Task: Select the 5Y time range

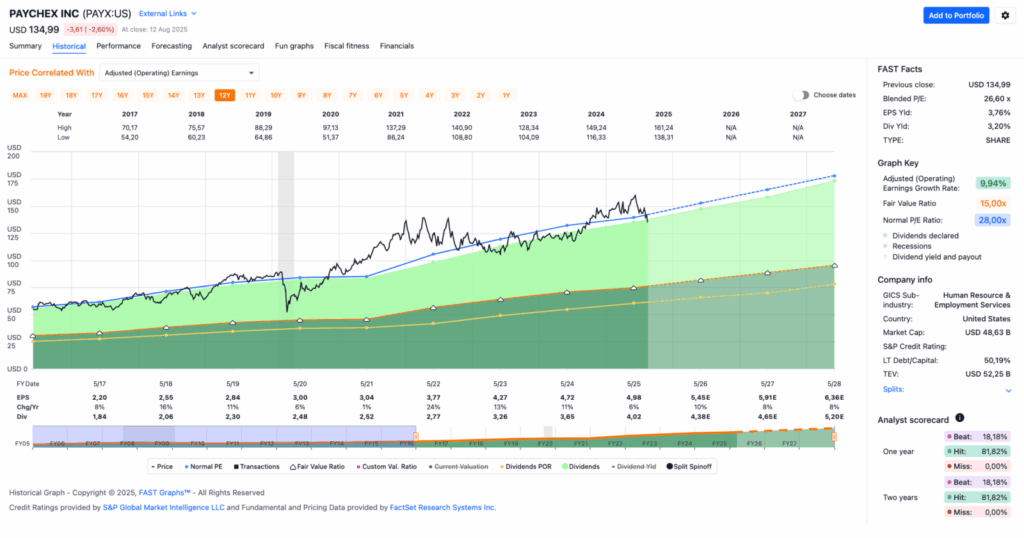Action: pyautogui.click(x=404, y=95)
